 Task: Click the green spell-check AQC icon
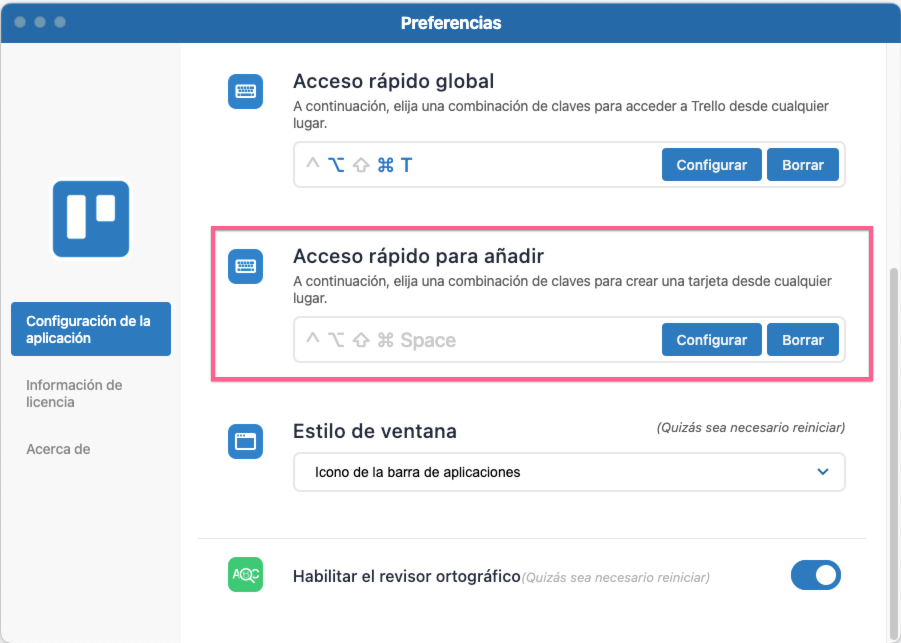(245, 575)
